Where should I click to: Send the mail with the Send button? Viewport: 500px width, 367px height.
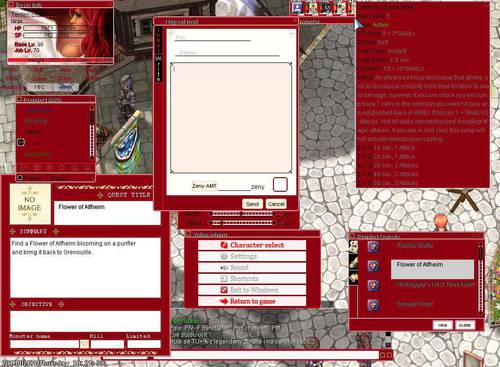[252, 204]
